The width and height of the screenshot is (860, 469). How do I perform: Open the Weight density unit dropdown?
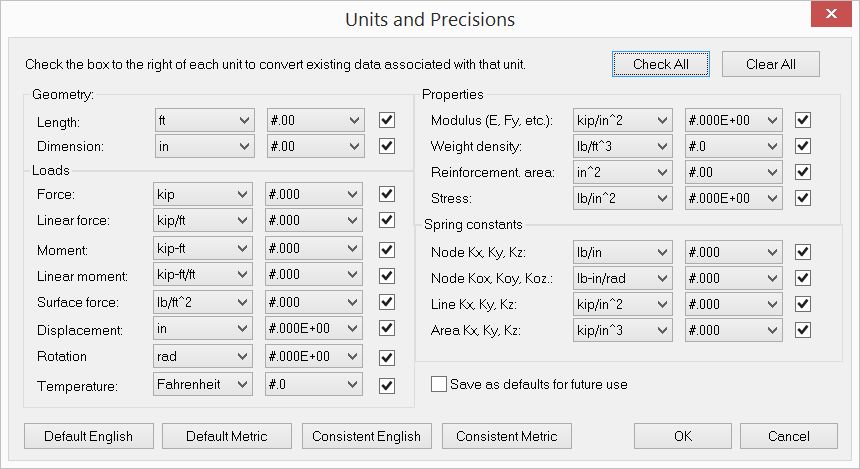point(621,146)
